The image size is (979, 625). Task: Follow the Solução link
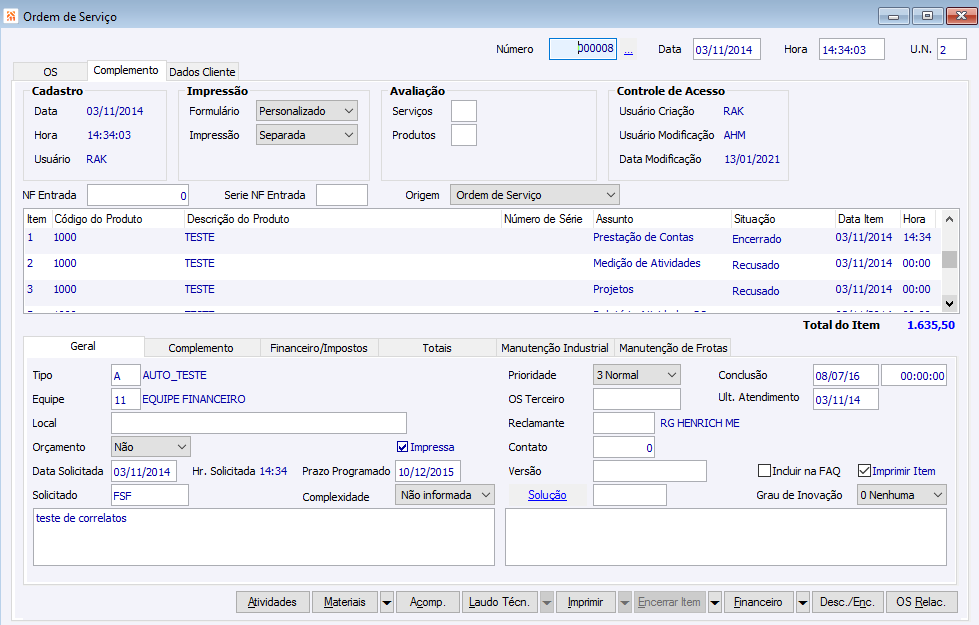coord(547,495)
